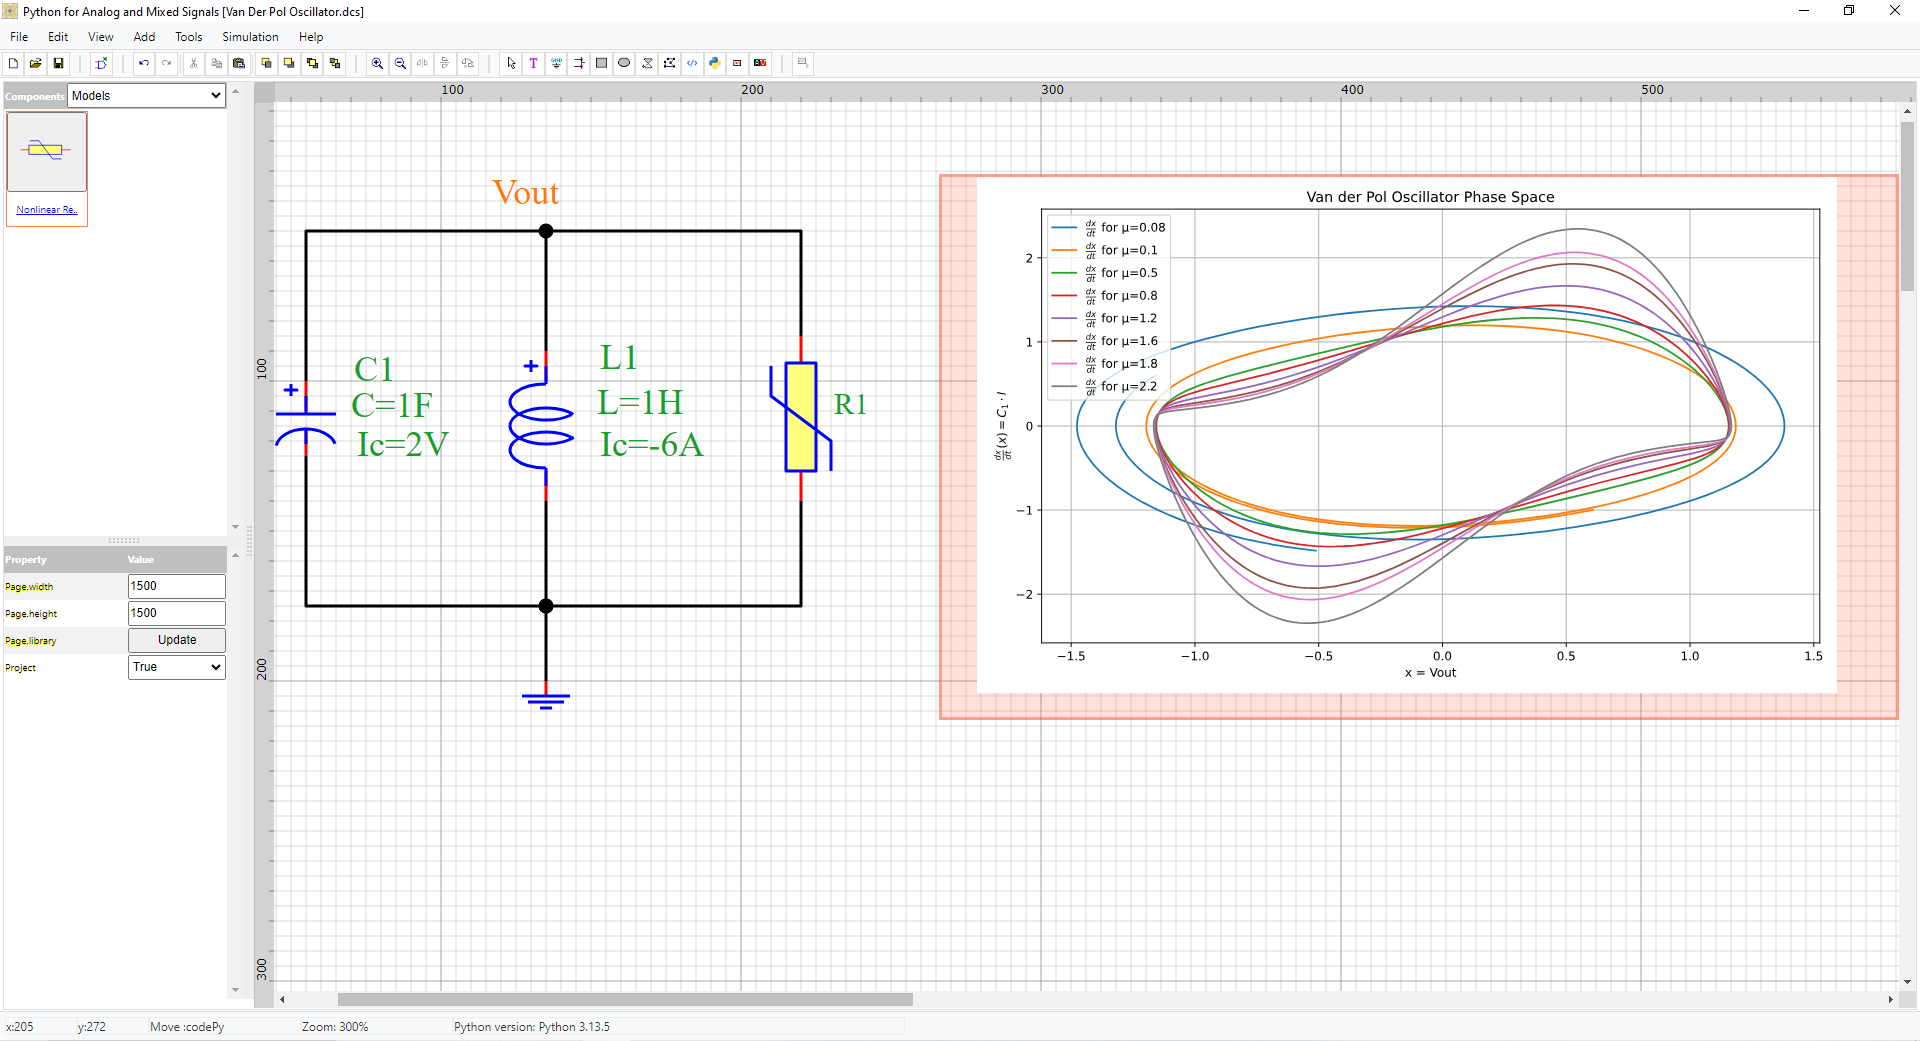
Task: Click the scissors cut icon
Action: 193,63
